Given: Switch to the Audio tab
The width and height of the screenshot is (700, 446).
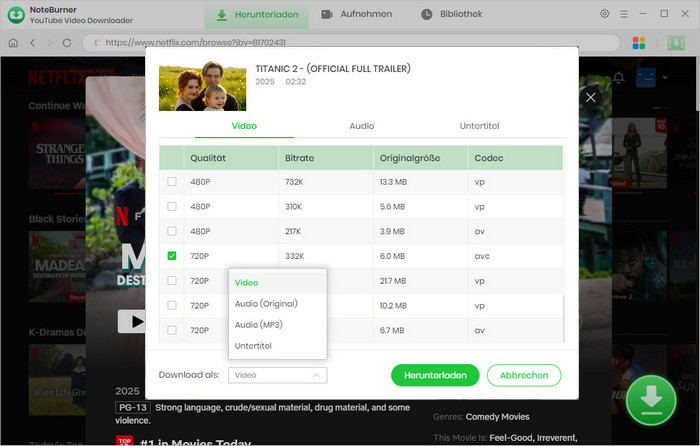Looking at the screenshot, I should coord(362,126).
